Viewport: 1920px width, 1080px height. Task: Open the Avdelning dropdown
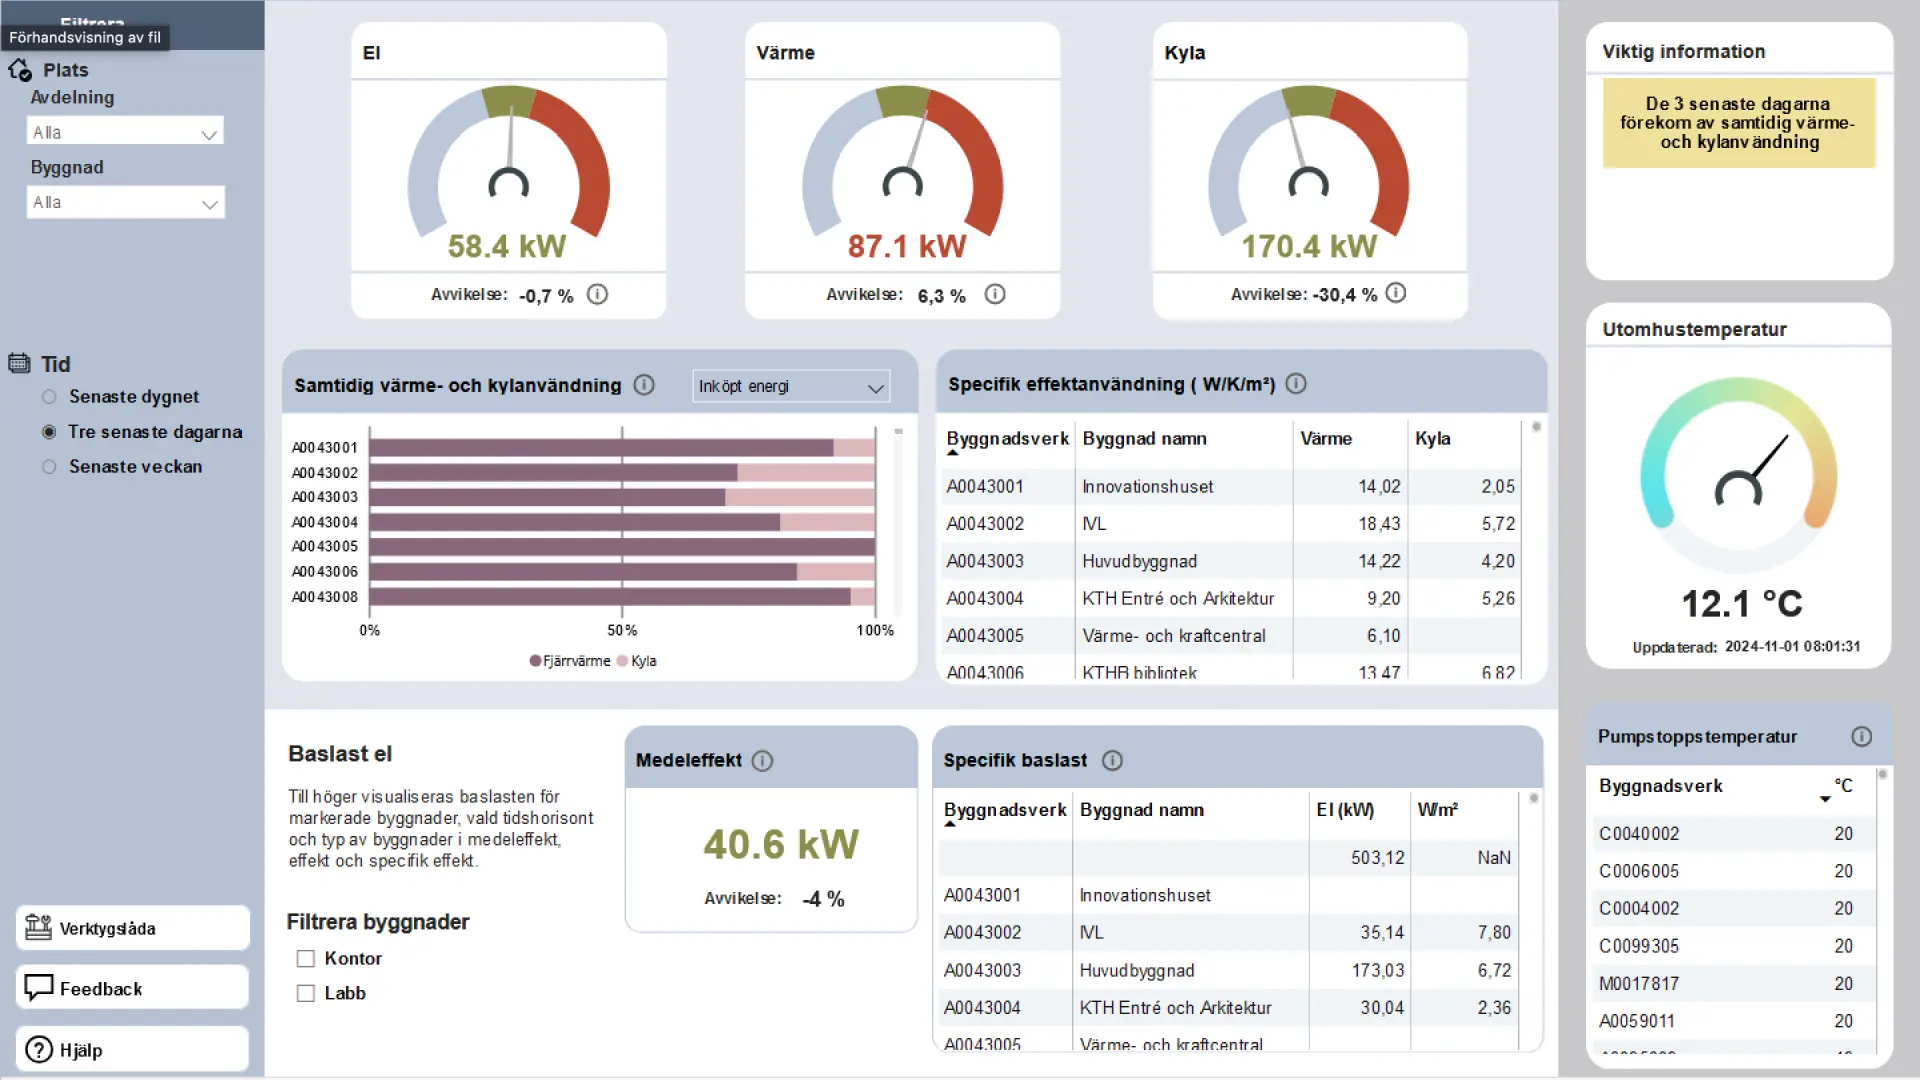tap(125, 132)
